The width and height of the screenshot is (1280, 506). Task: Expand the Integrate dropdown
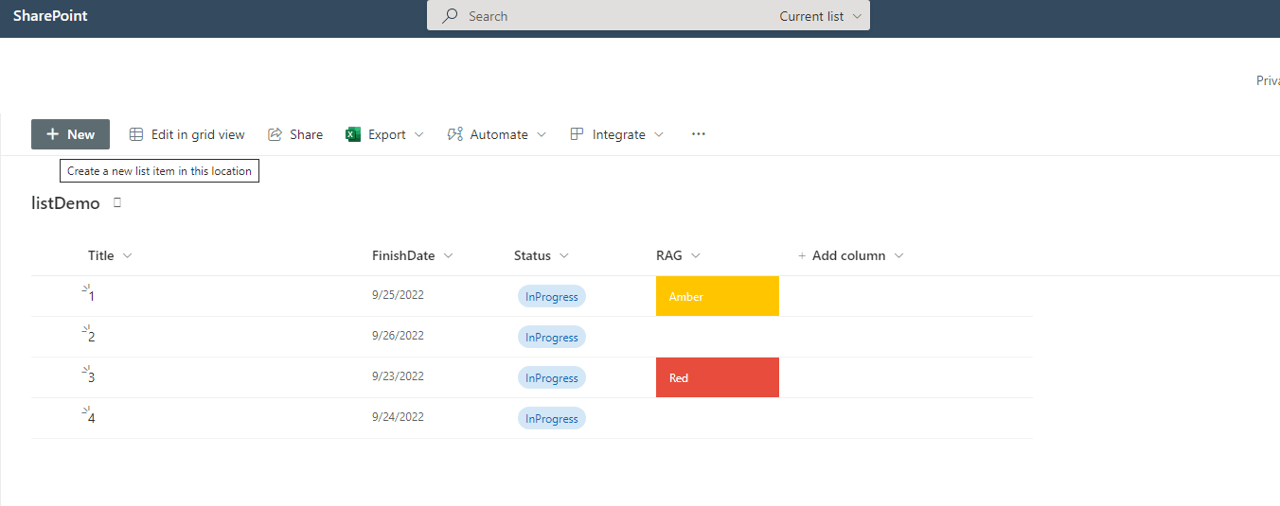click(617, 134)
